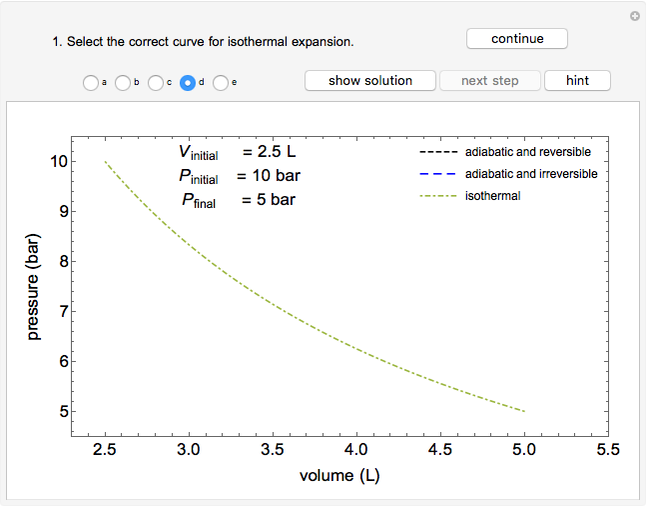This screenshot has width=646, height=508.
Task: Click the green isothermal legend line sample
Action: click(437, 196)
